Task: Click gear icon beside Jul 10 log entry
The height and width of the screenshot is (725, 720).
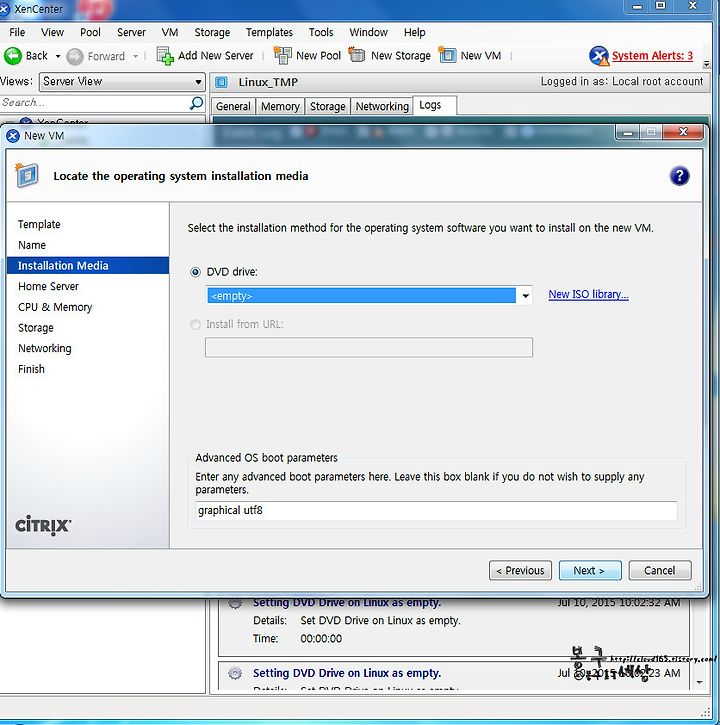Action: 235,603
